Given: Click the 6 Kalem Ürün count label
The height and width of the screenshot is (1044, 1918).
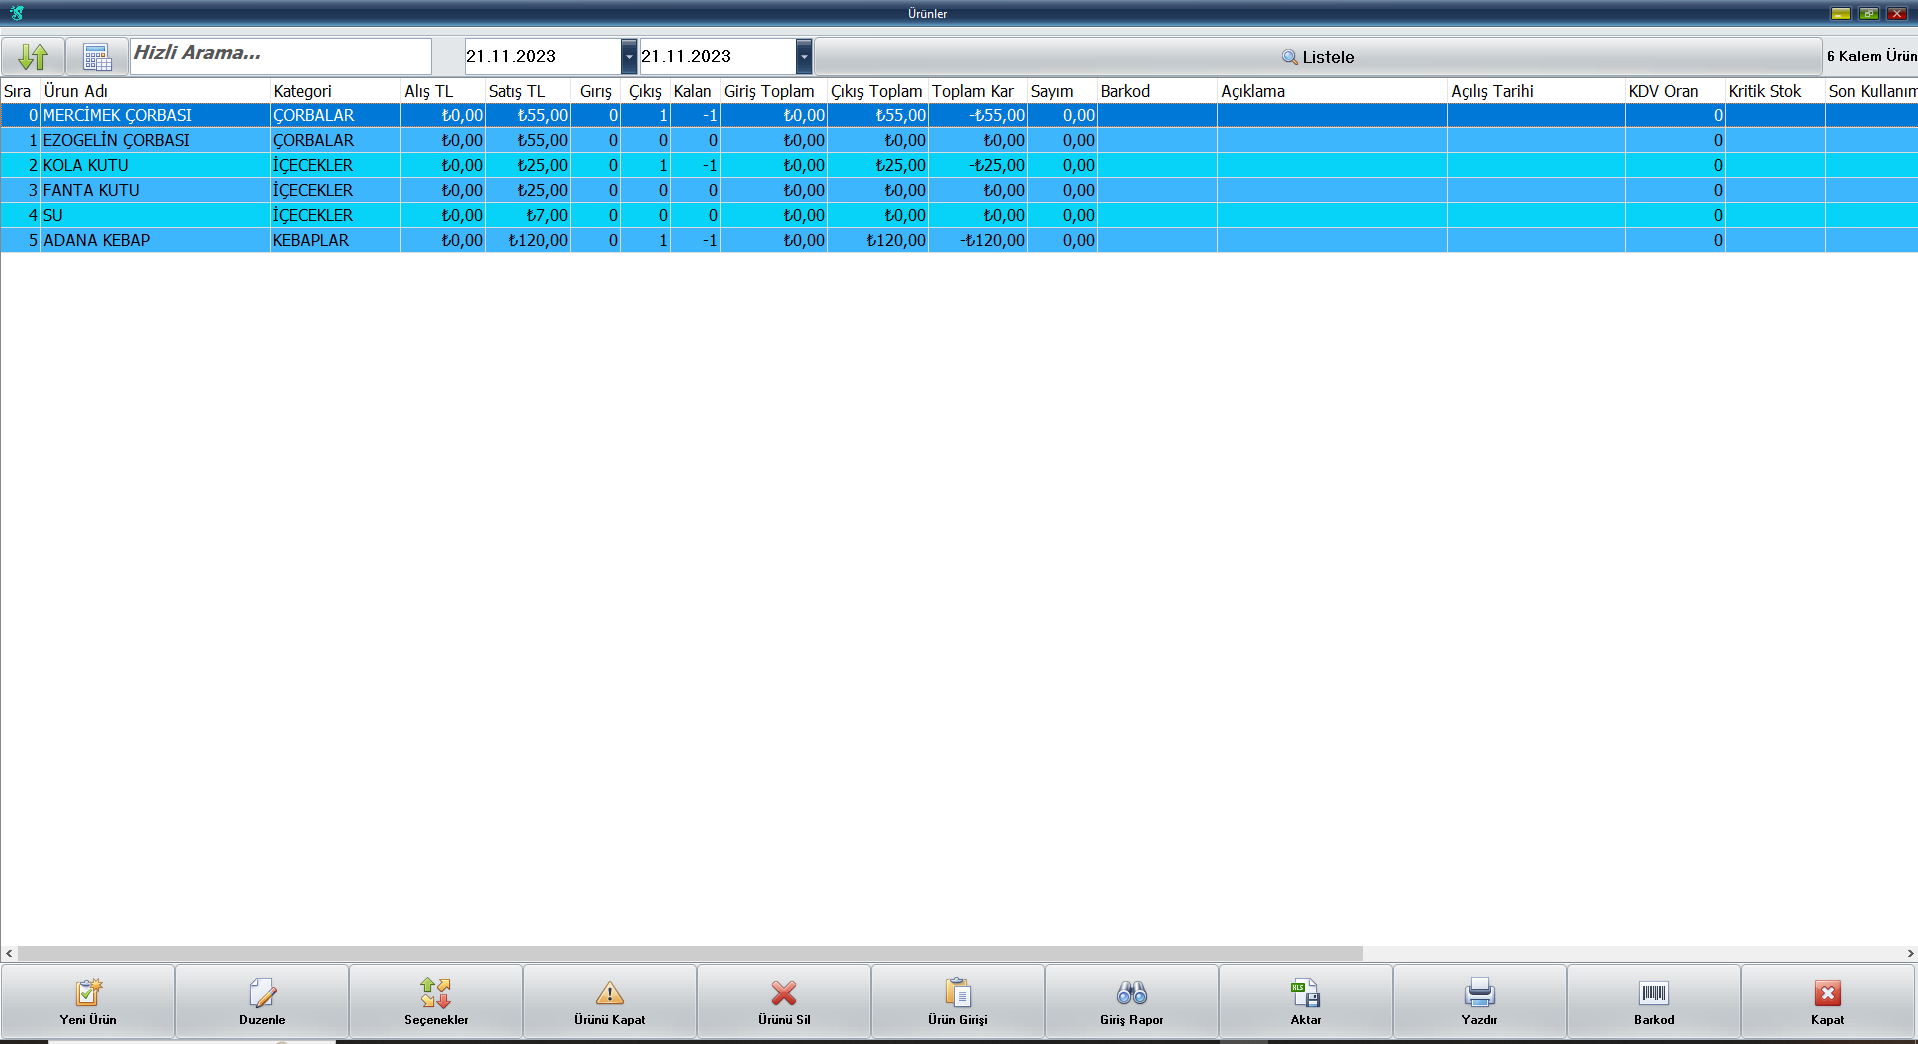Looking at the screenshot, I should click(x=1871, y=56).
